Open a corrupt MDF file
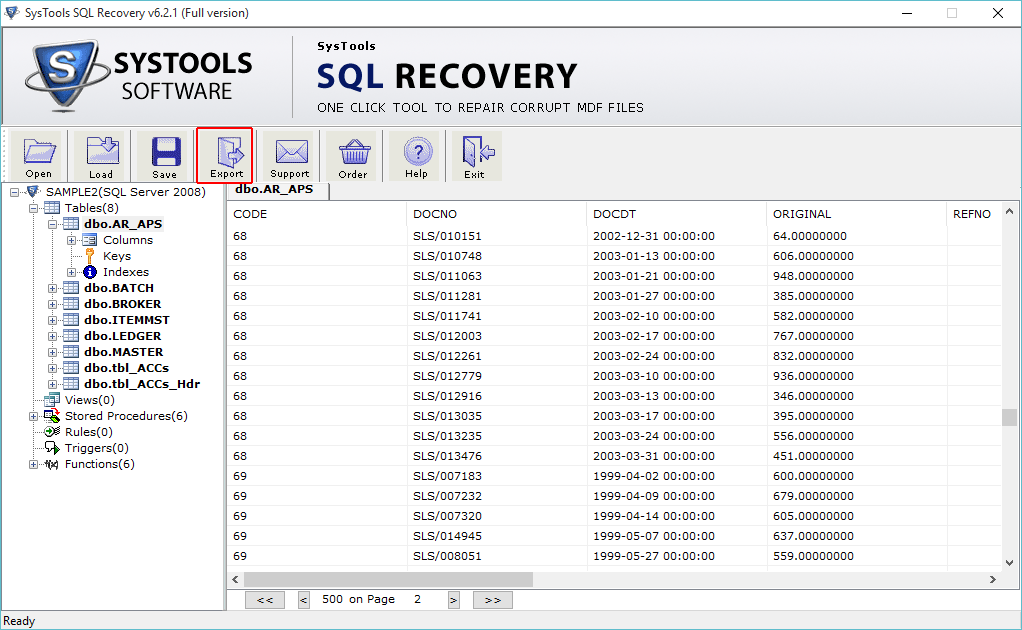 click(38, 155)
